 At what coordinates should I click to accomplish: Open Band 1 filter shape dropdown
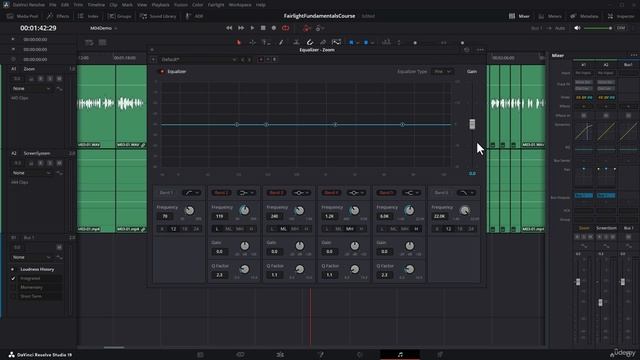click(191, 193)
